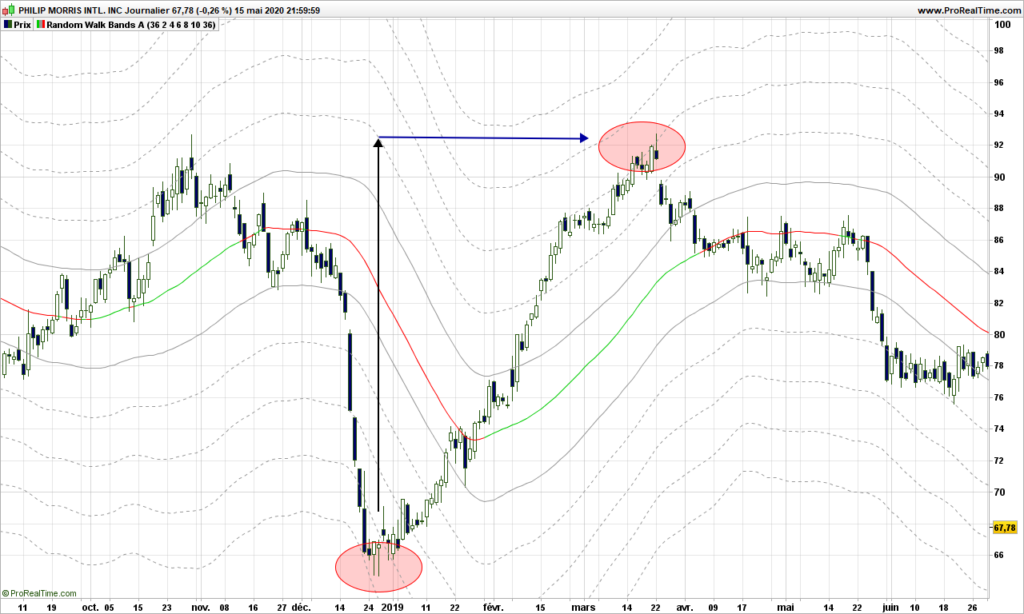The width and height of the screenshot is (1024, 614).
Task: Open Random Walk Bands A indicator settings label
Action: tap(131, 25)
